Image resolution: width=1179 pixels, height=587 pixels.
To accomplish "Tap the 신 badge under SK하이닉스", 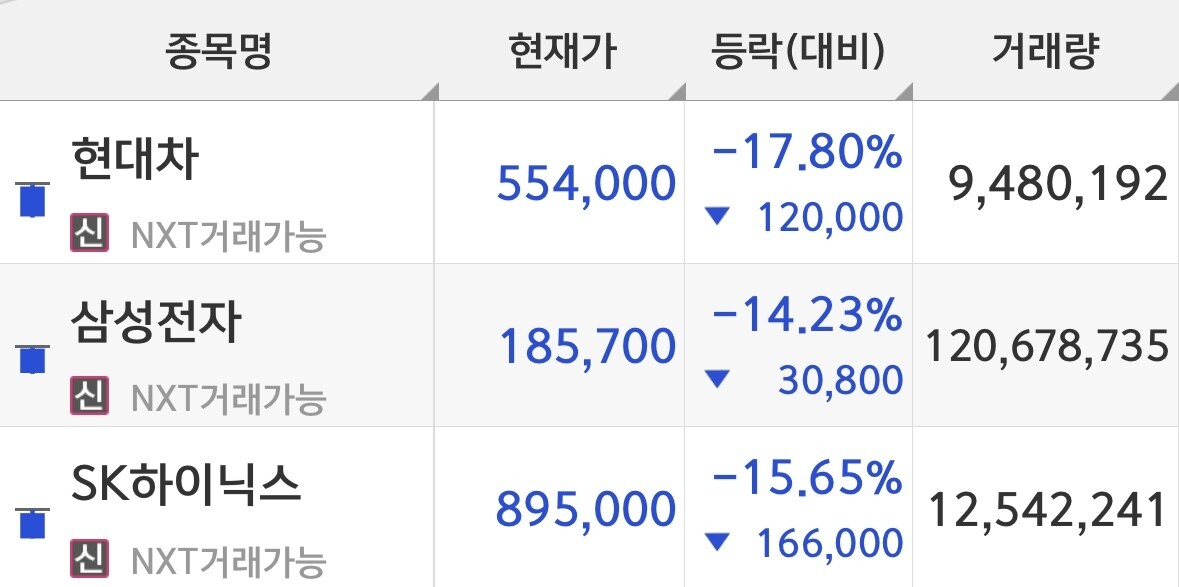I will point(89,558).
